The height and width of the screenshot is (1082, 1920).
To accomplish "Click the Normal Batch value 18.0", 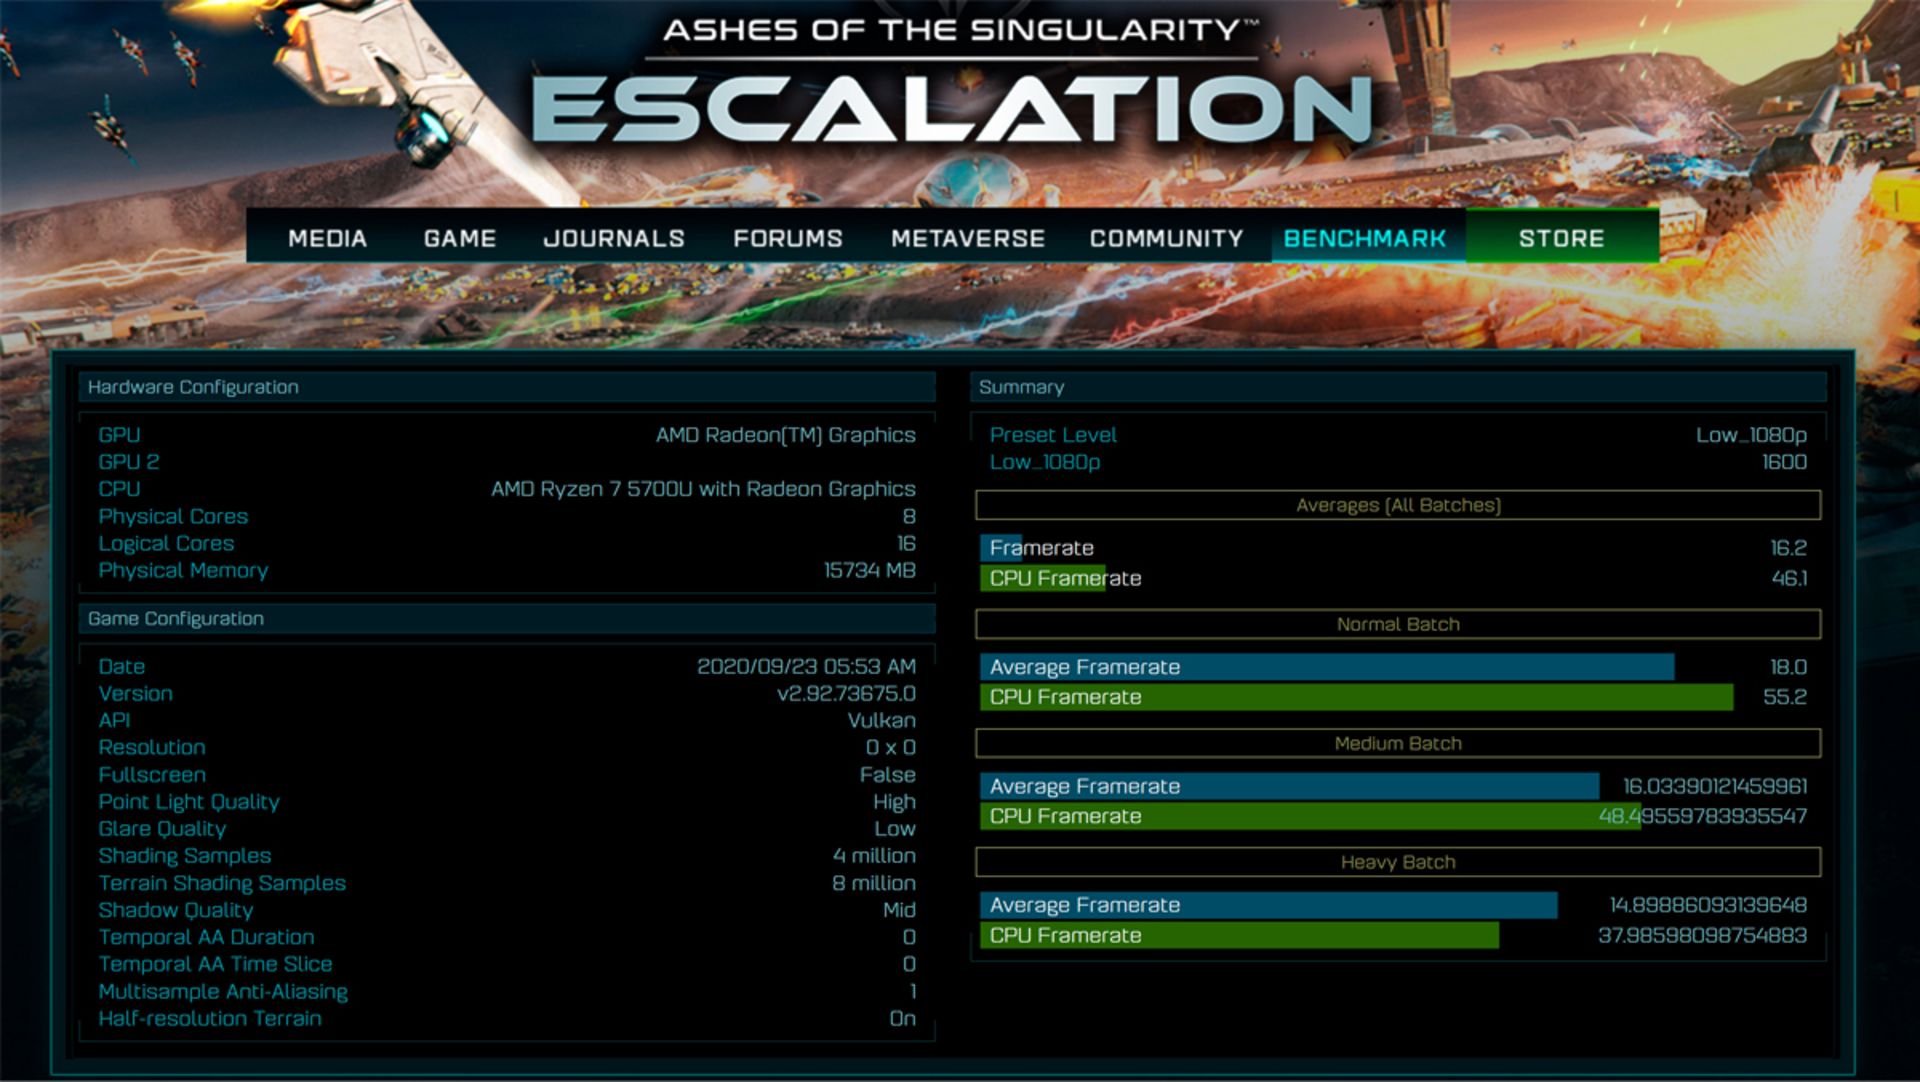I will pyautogui.click(x=1788, y=667).
